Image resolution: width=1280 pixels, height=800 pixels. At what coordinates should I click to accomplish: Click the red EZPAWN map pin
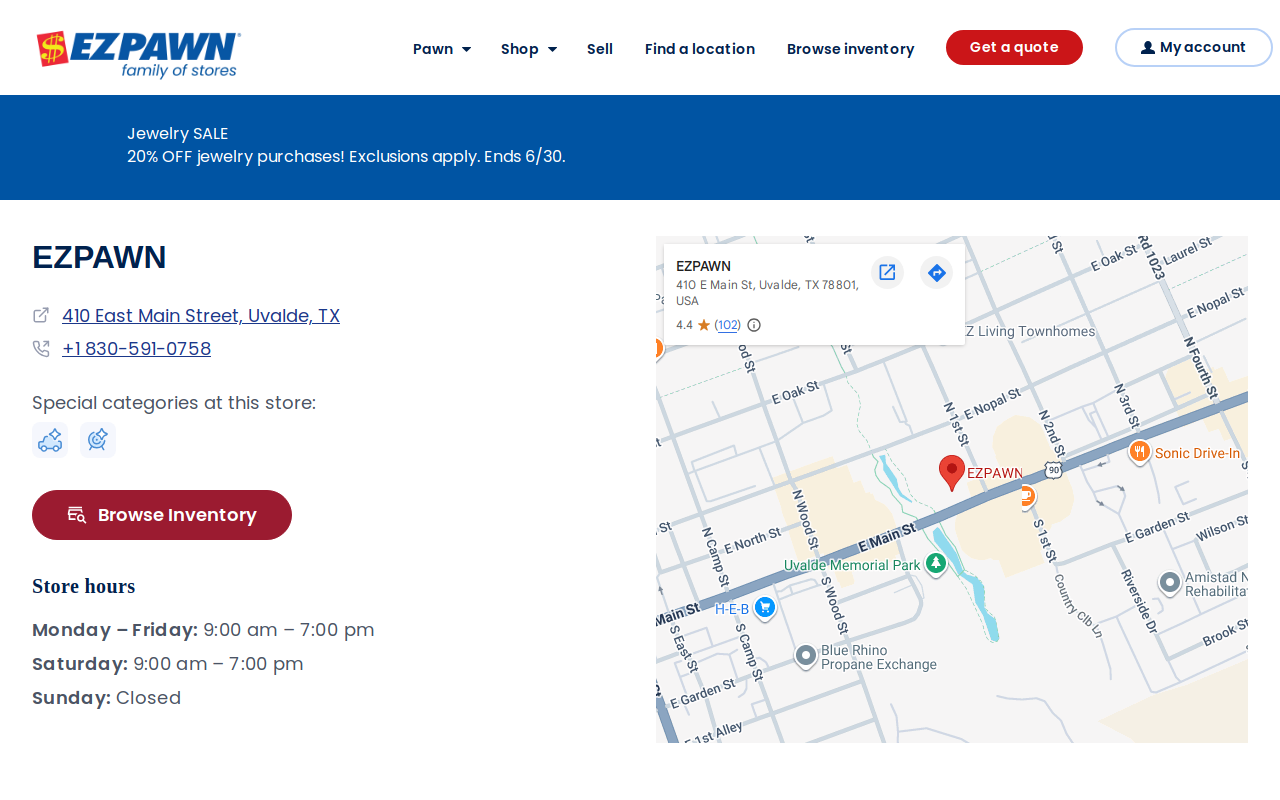(x=952, y=472)
